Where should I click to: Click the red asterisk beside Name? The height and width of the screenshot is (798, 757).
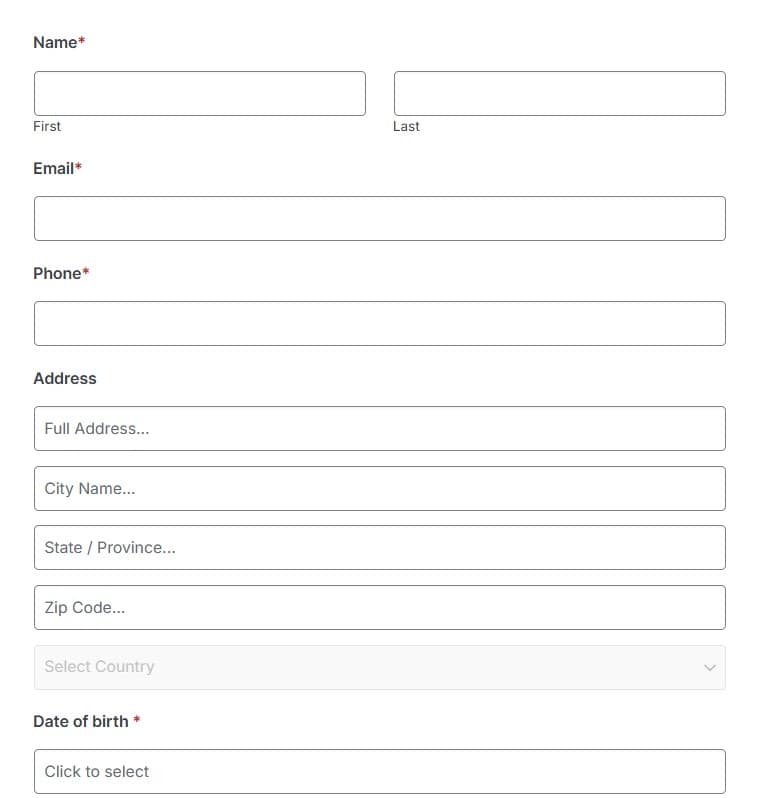(81, 40)
